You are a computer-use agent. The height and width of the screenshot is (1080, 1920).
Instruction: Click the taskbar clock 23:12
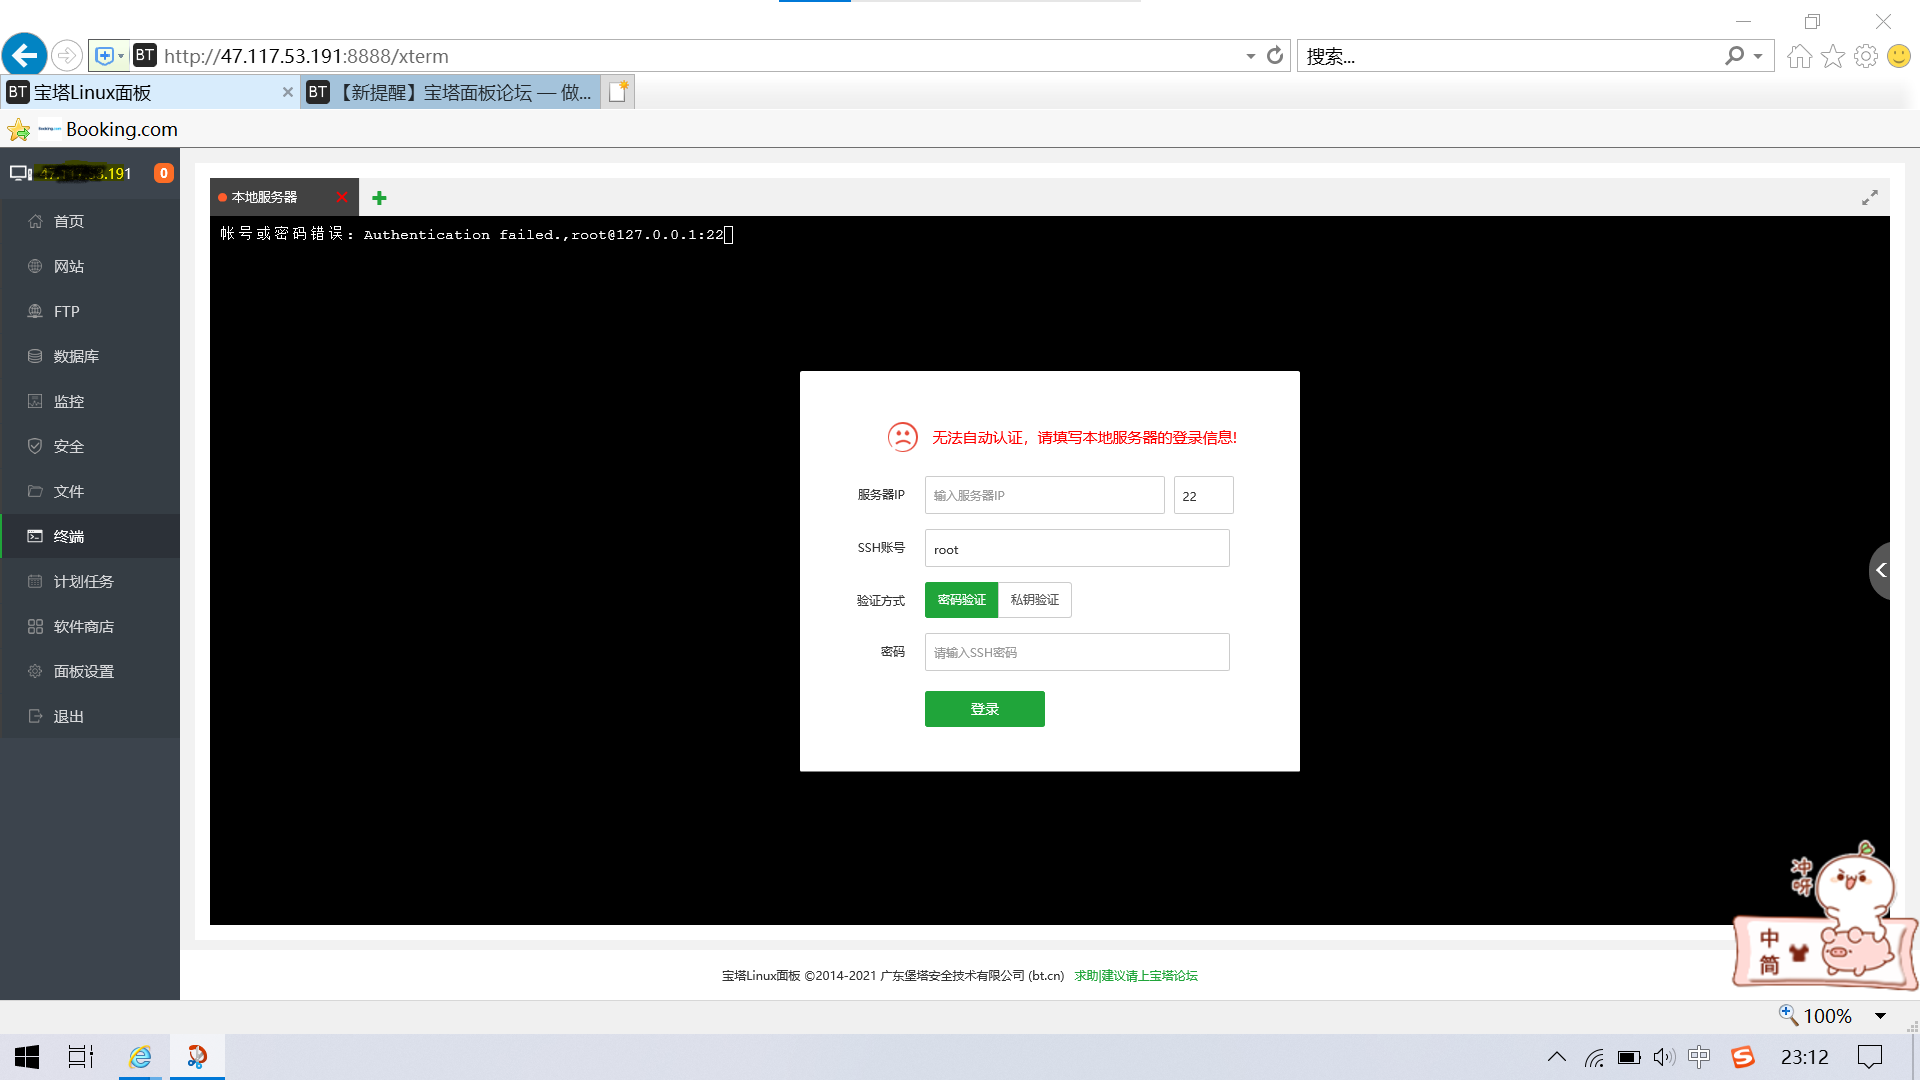click(1804, 1057)
